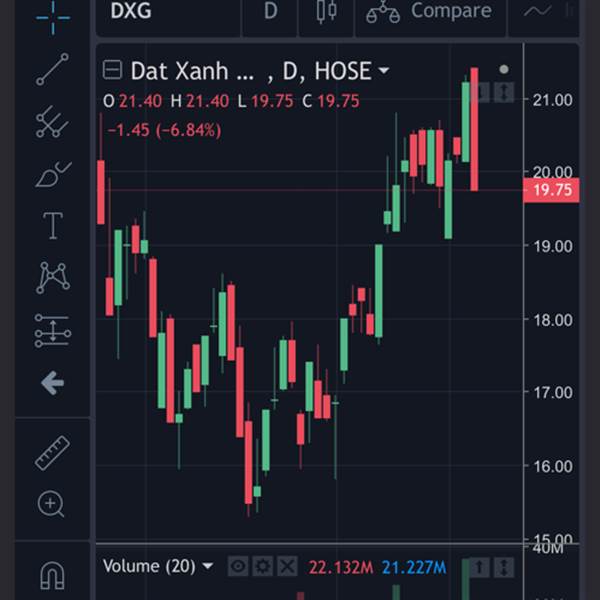Toggle magnet mode
Screen dimensions: 600x600
pyautogui.click(x=52, y=575)
